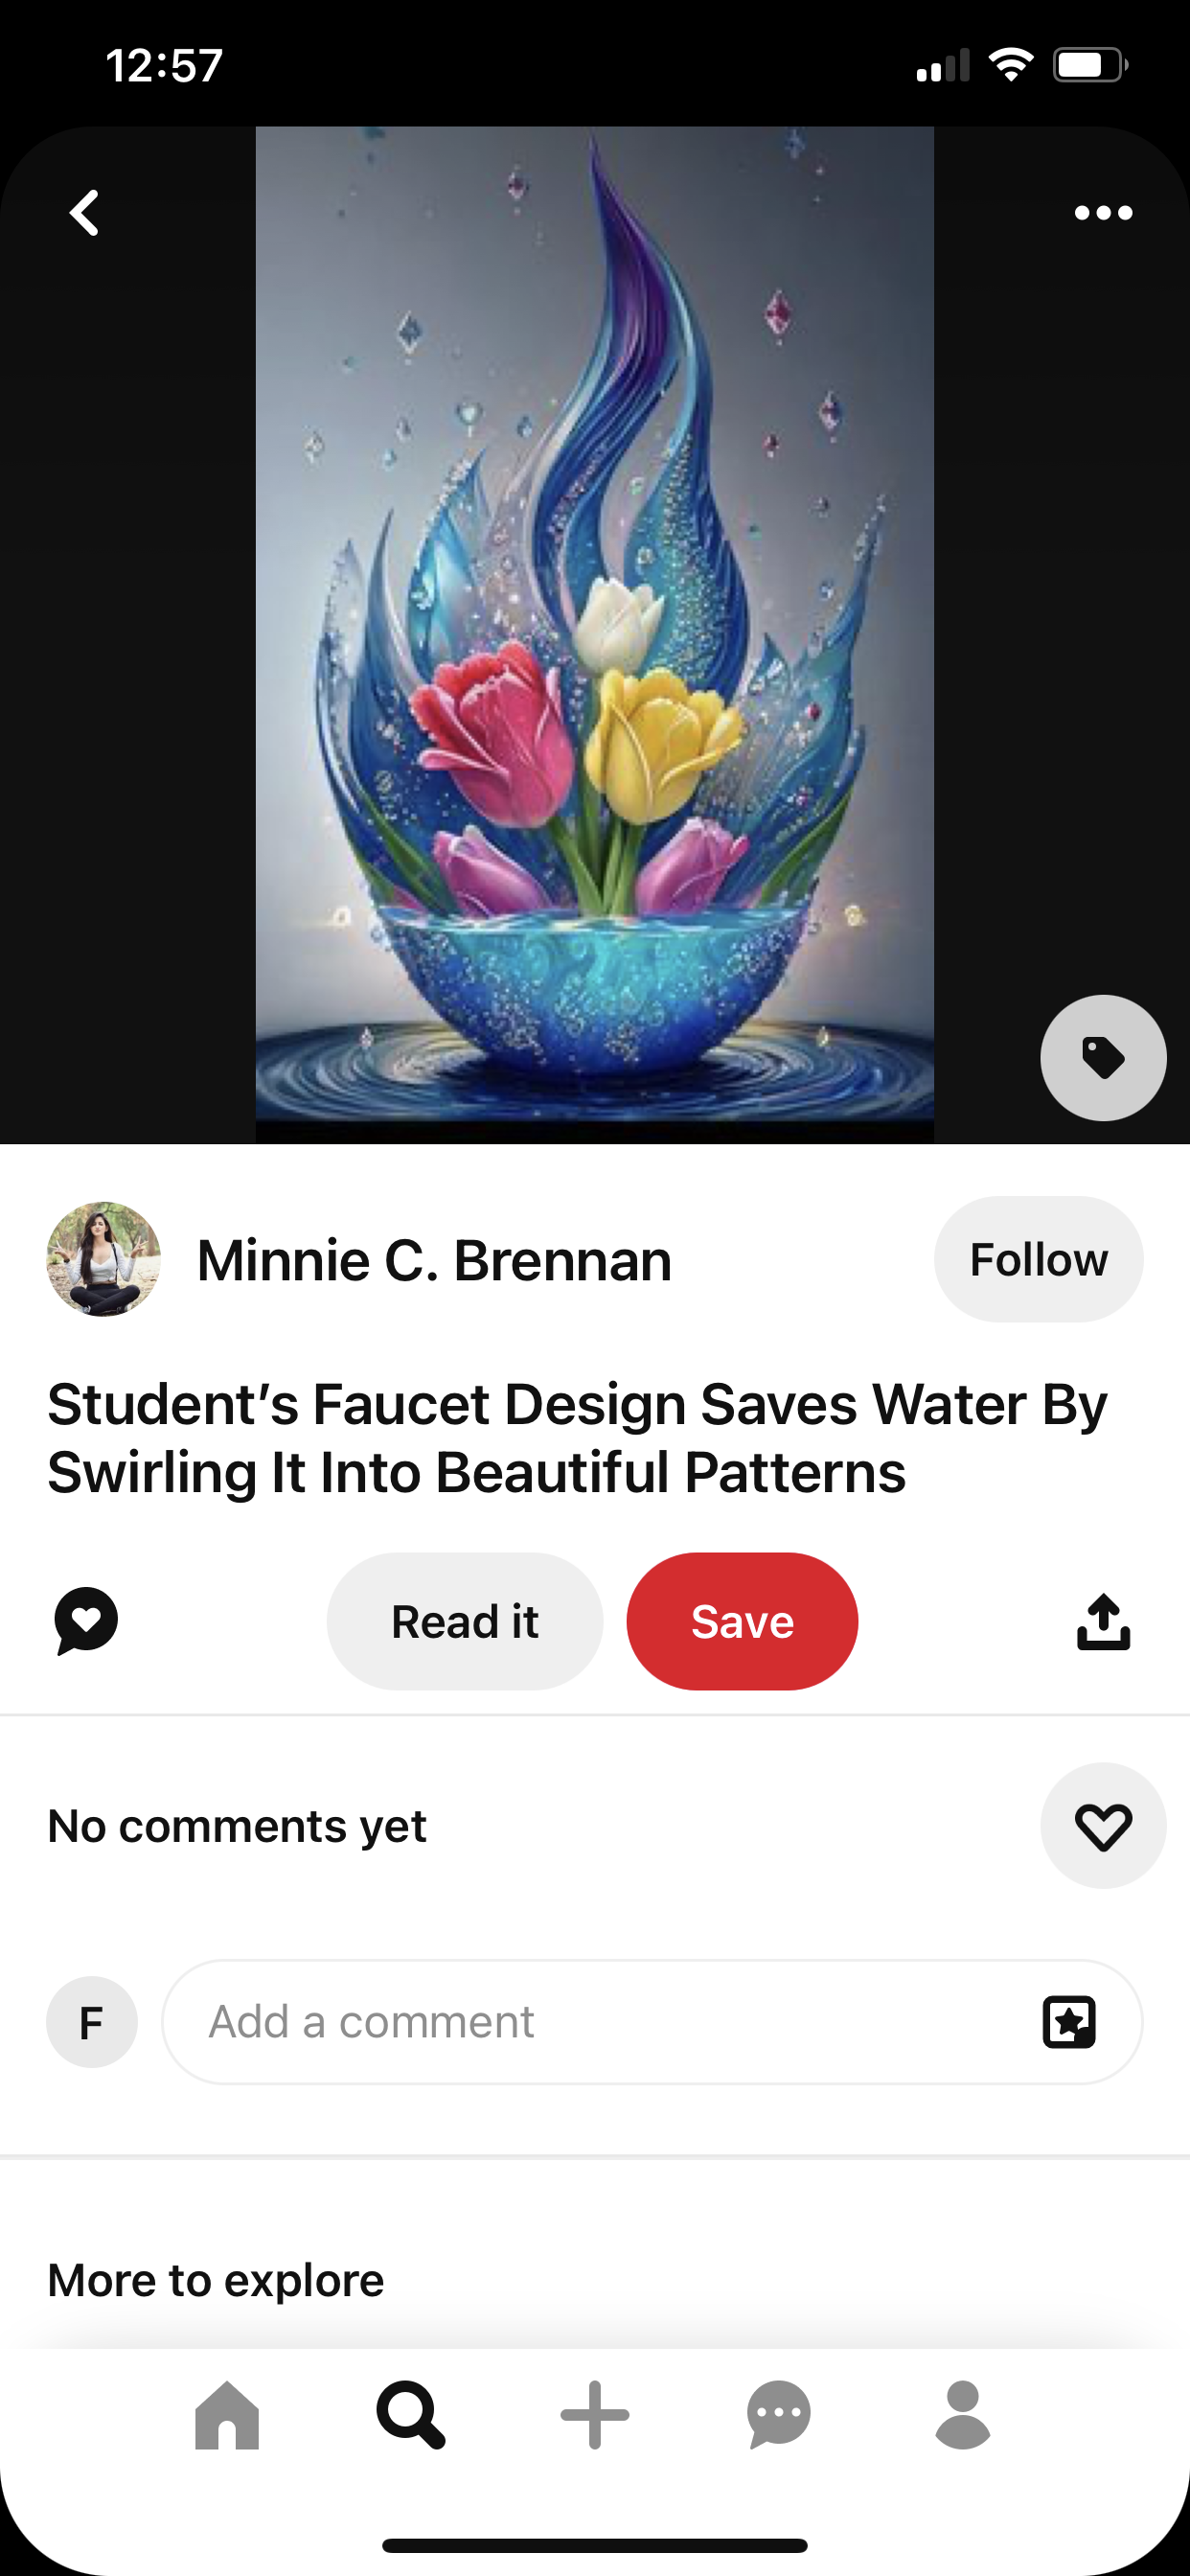Viewport: 1190px width, 2576px height.
Task: Tap Minnie C. Brennan's name
Action: 434,1260
